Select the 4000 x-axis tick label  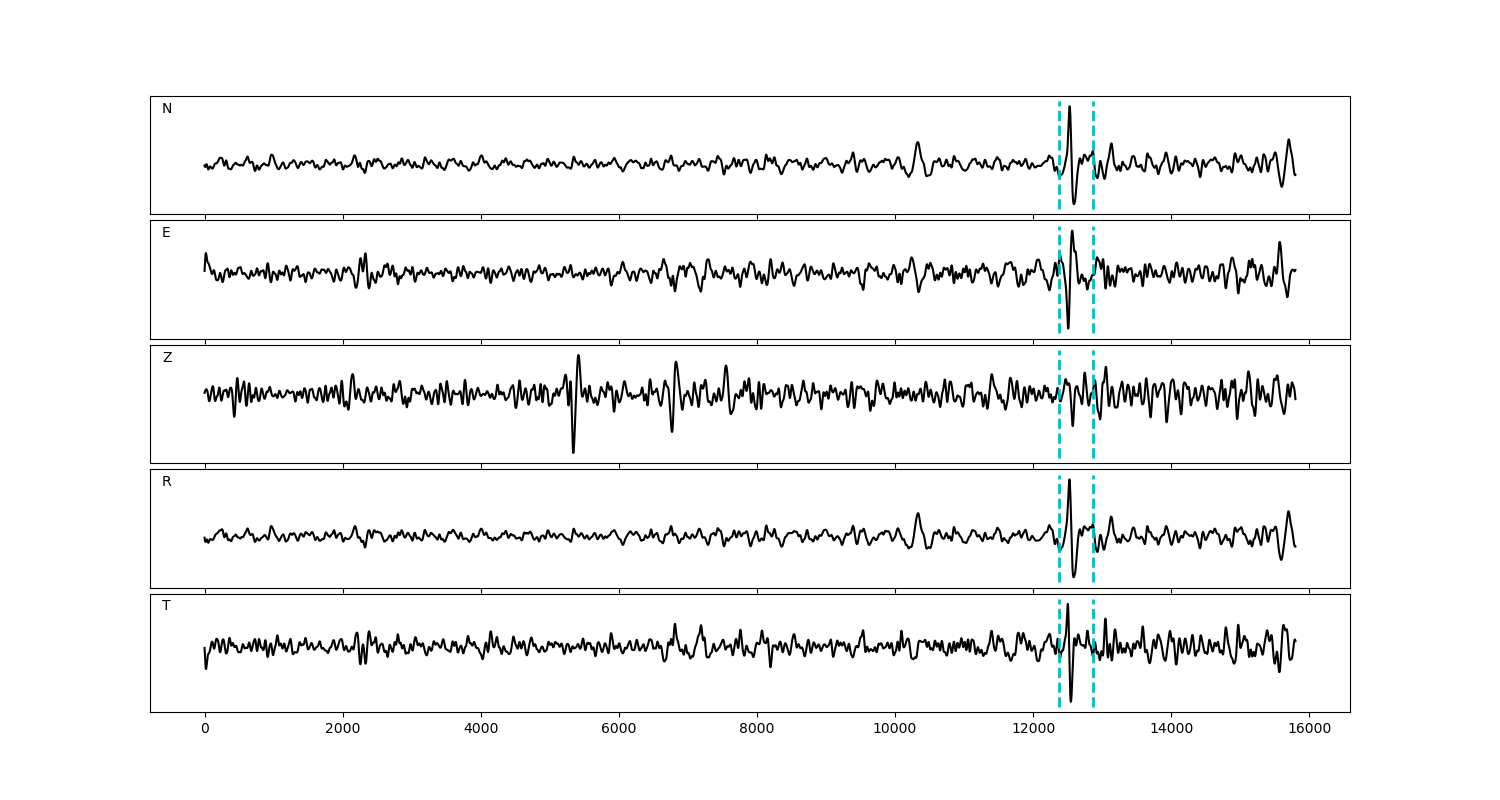(481, 729)
